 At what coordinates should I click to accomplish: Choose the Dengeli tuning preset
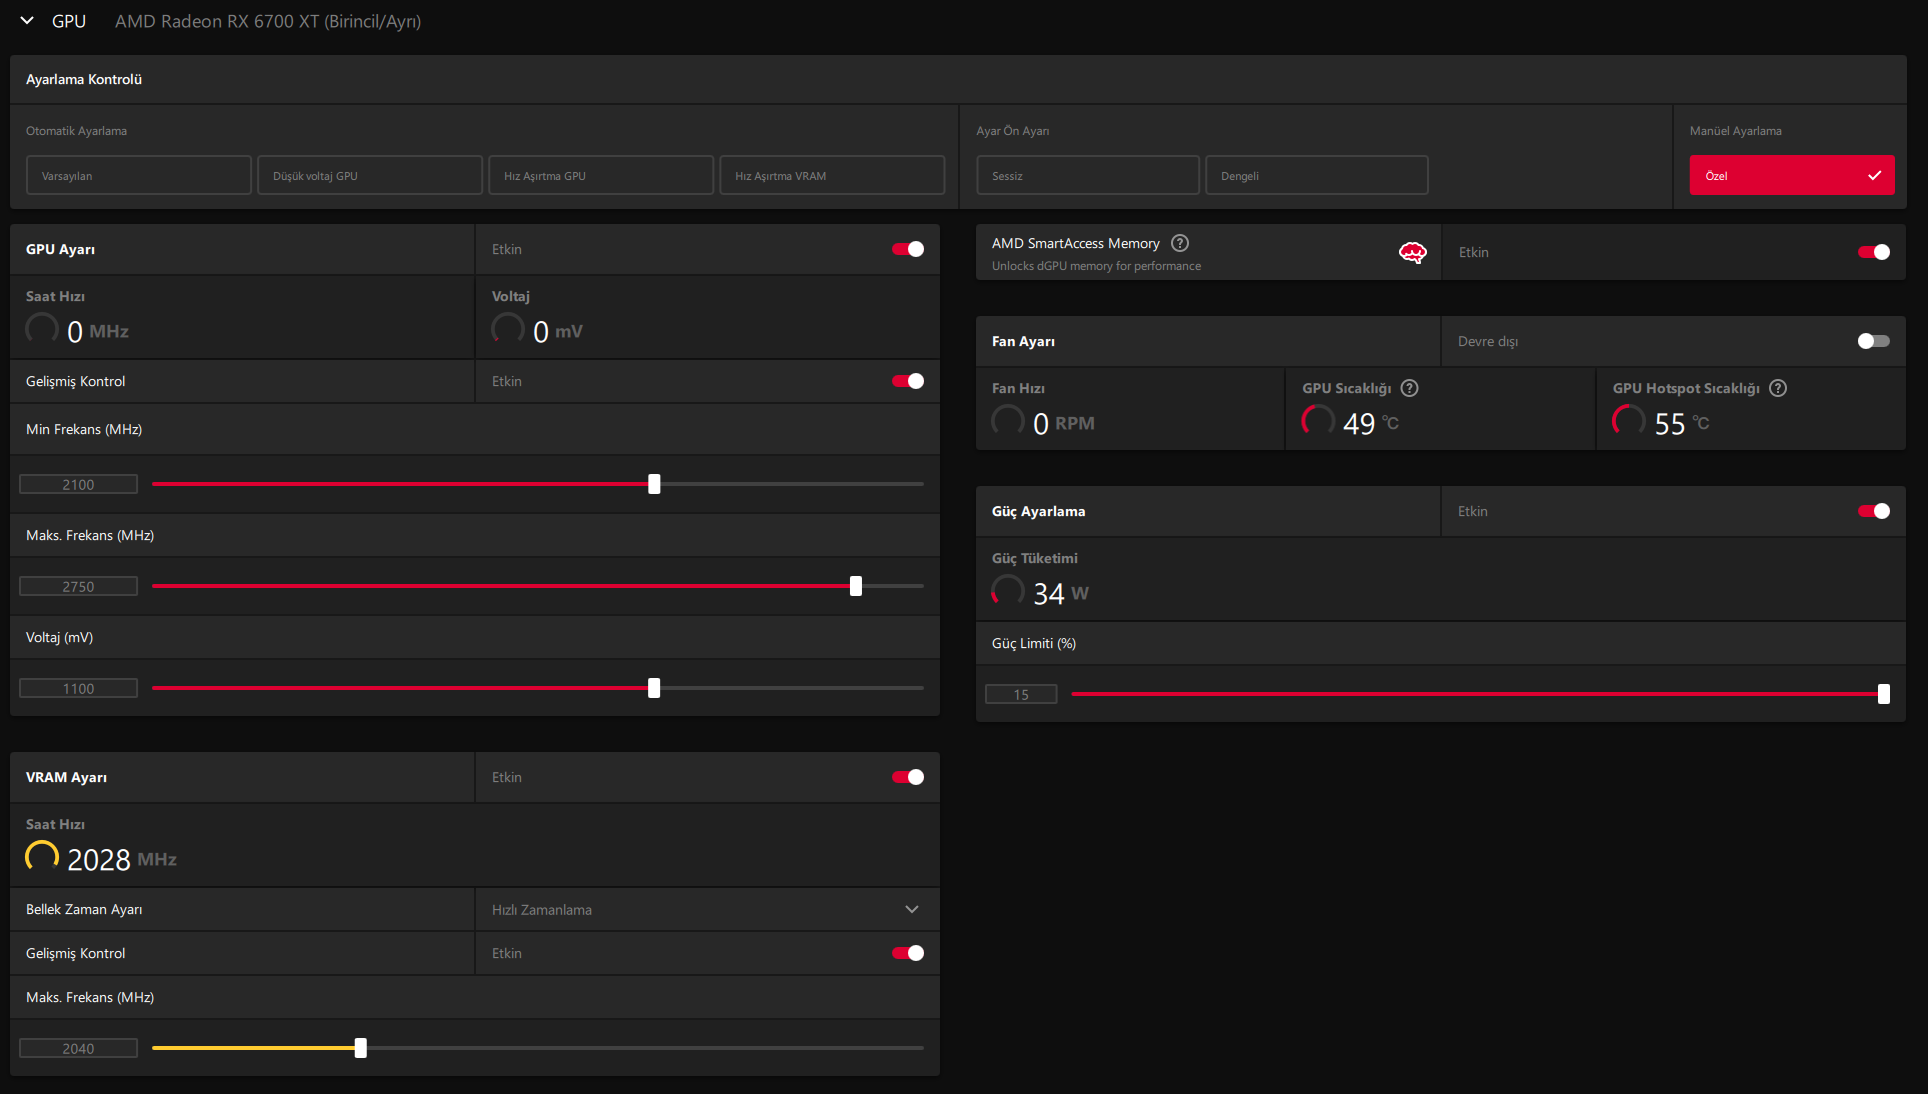pos(1317,175)
